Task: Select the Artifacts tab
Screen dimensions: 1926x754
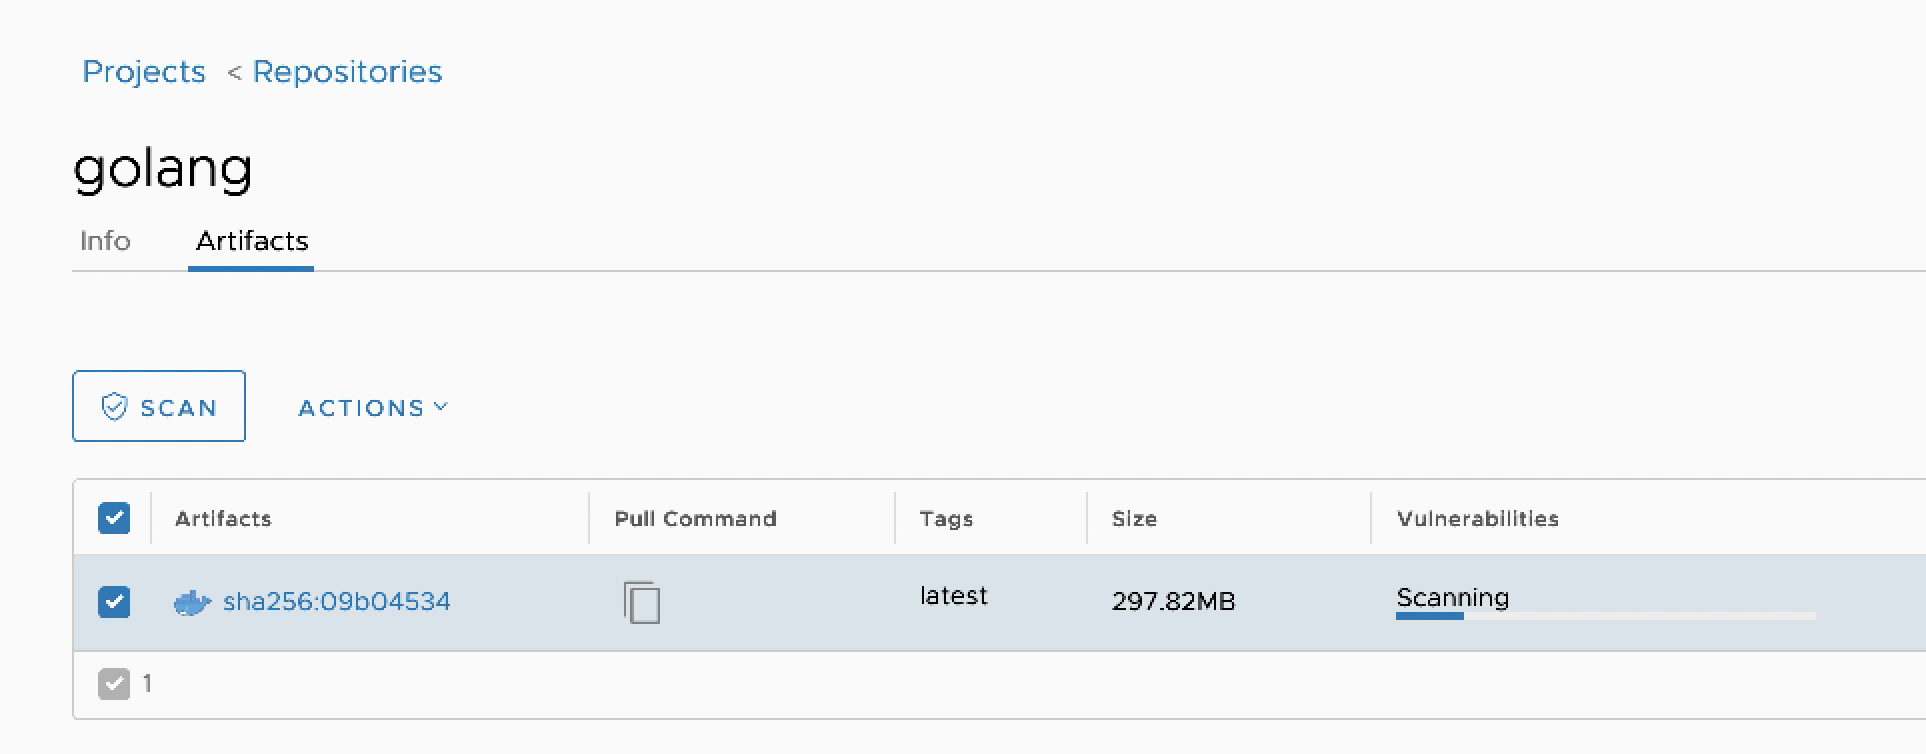Action: tap(252, 241)
